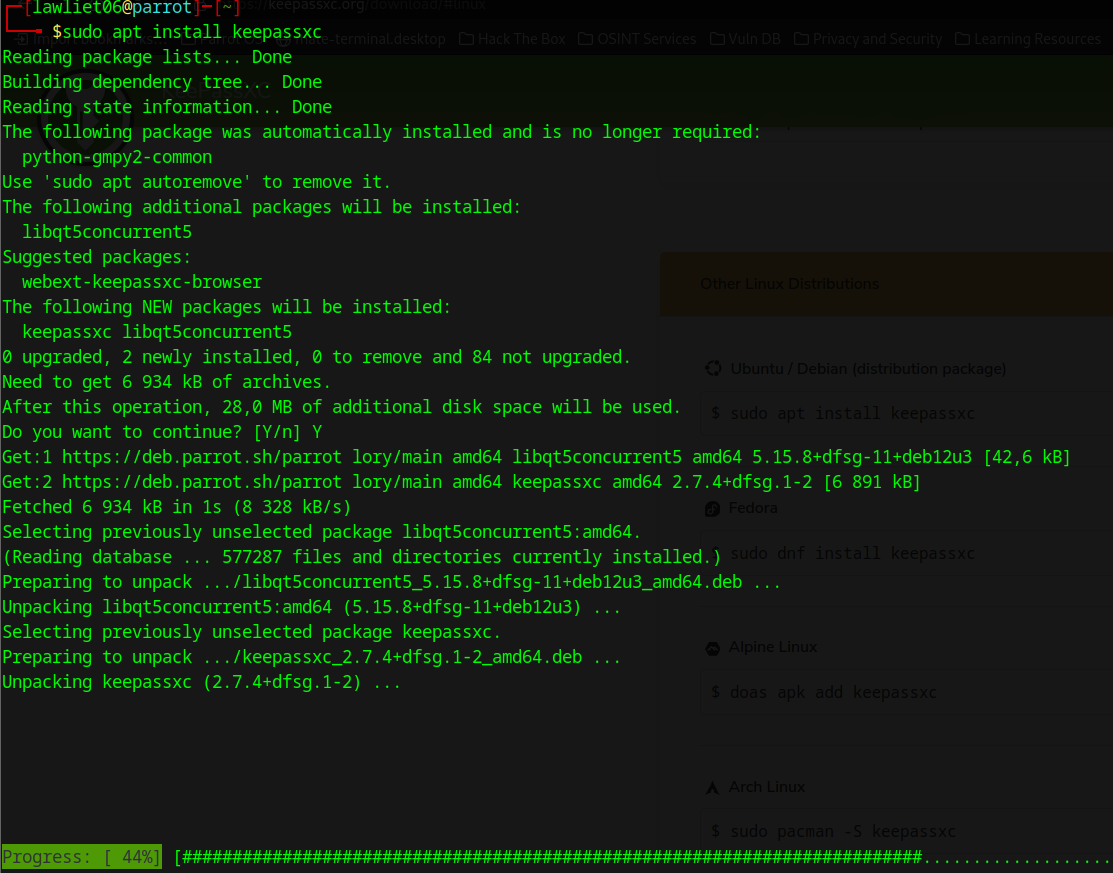Click the Other Linux Distributions heading
Image resolution: width=1113 pixels, height=873 pixels.
tap(789, 284)
